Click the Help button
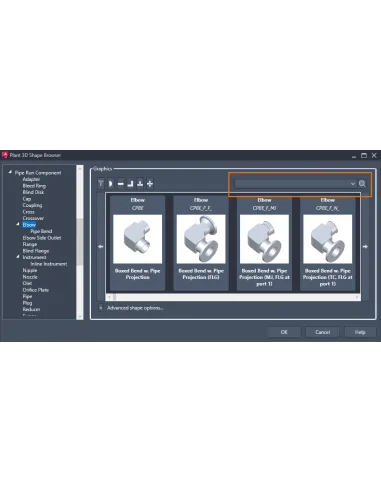The image size is (381, 492). point(360,332)
